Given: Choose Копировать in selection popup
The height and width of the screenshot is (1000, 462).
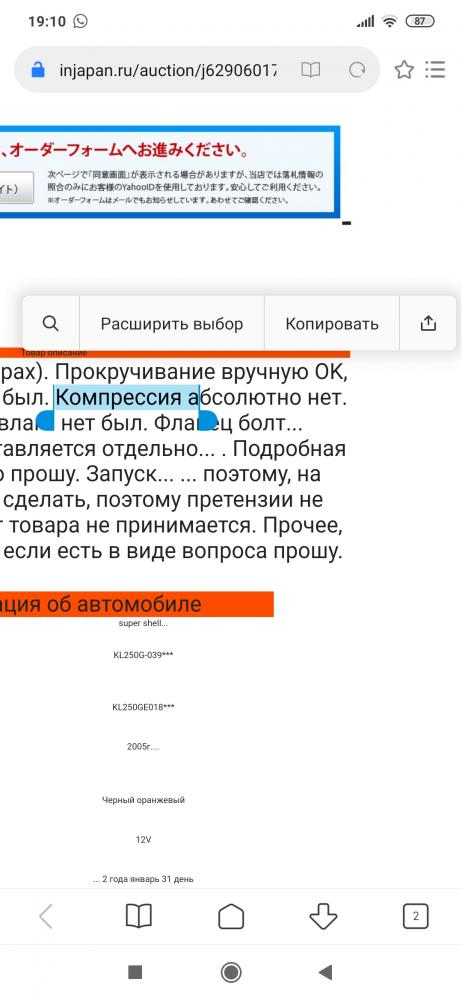Looking at the screenshot, I should [x=332, y=324].
